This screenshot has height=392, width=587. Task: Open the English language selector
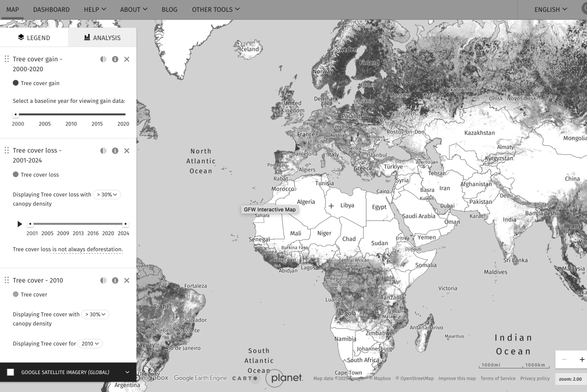[x=550, y=9]
